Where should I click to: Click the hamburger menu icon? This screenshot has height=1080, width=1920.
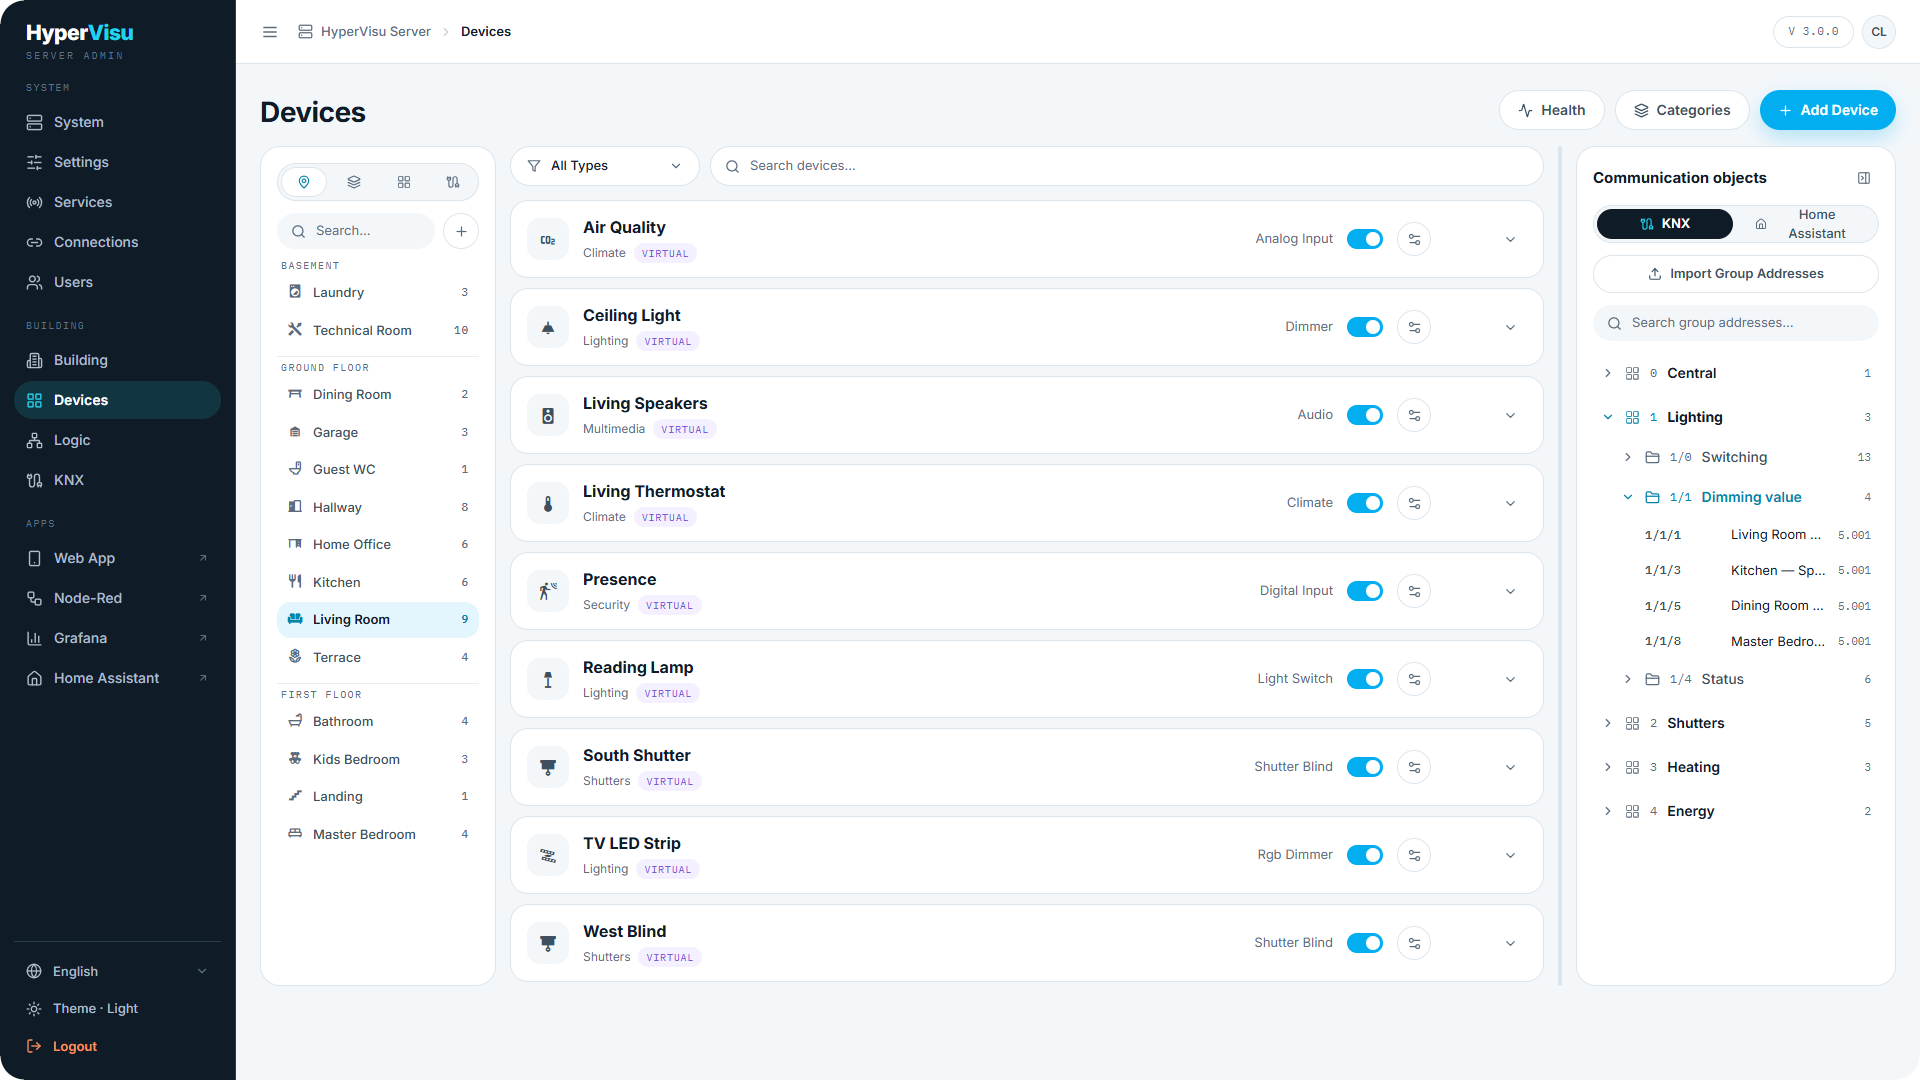click(x=270, y=32)
